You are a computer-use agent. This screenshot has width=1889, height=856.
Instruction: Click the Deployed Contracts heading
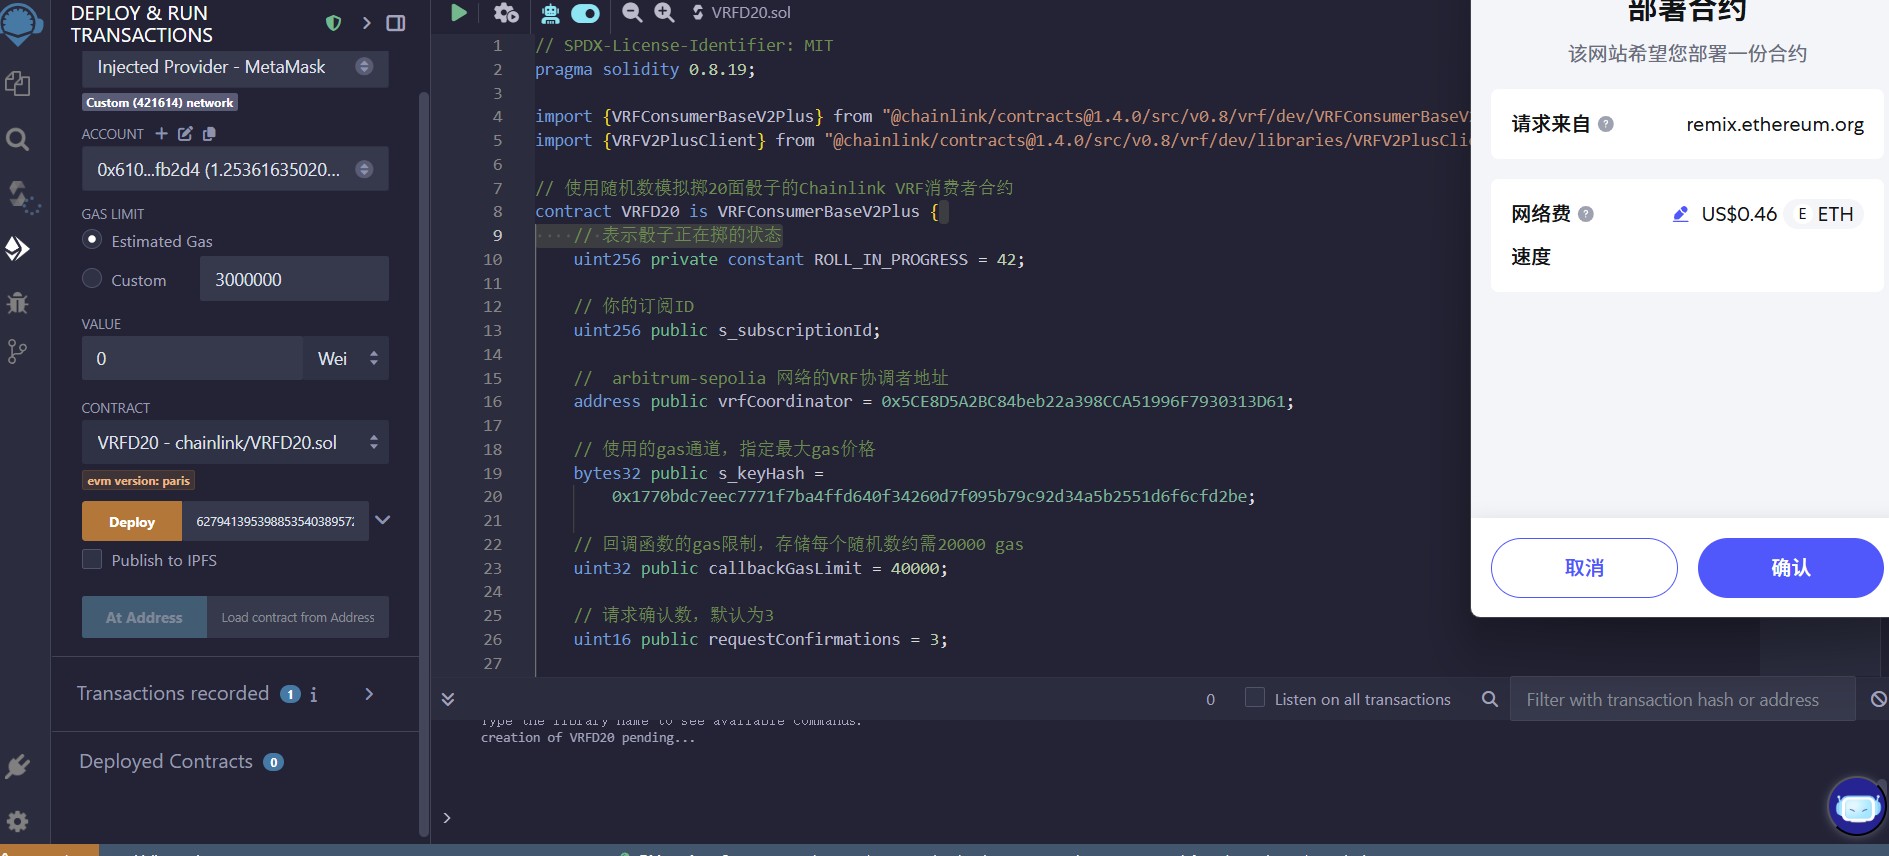[x=166, y=762]
